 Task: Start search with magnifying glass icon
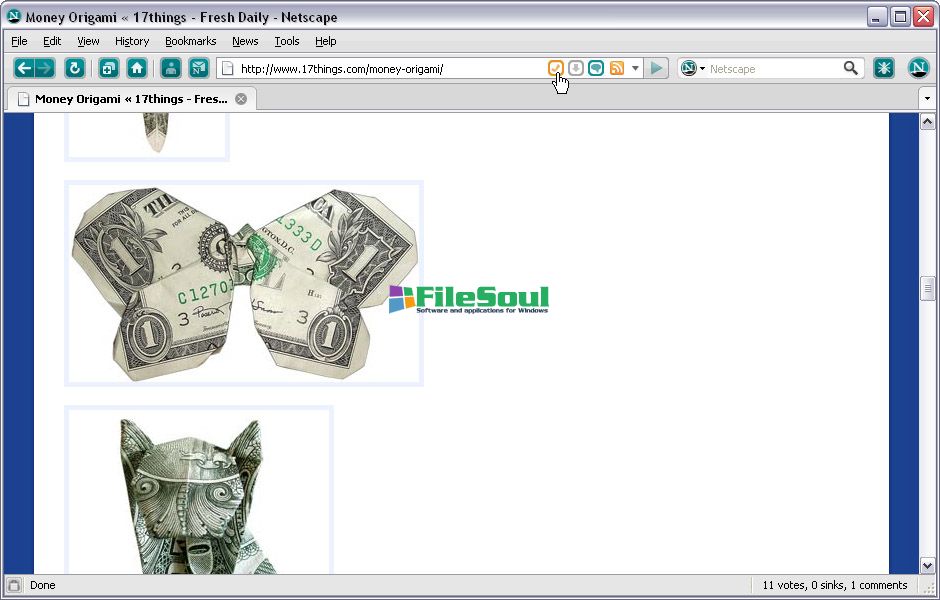pos(851,68)
